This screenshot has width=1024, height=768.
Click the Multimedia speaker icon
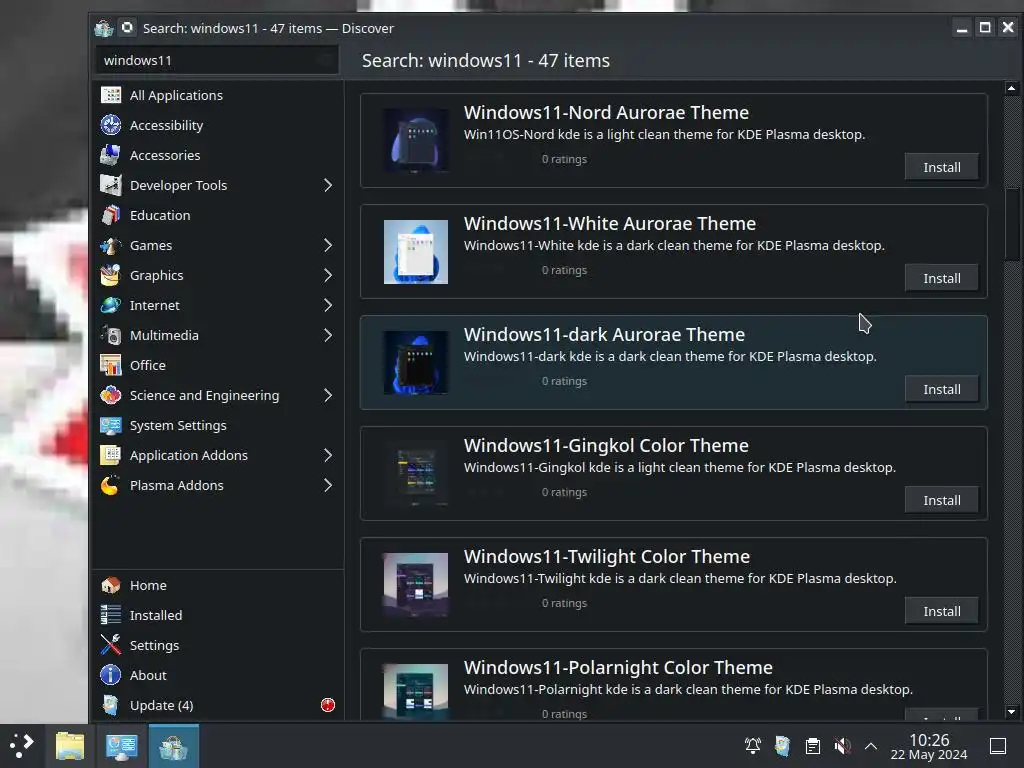pyautogui.click(x=110, y=335)
